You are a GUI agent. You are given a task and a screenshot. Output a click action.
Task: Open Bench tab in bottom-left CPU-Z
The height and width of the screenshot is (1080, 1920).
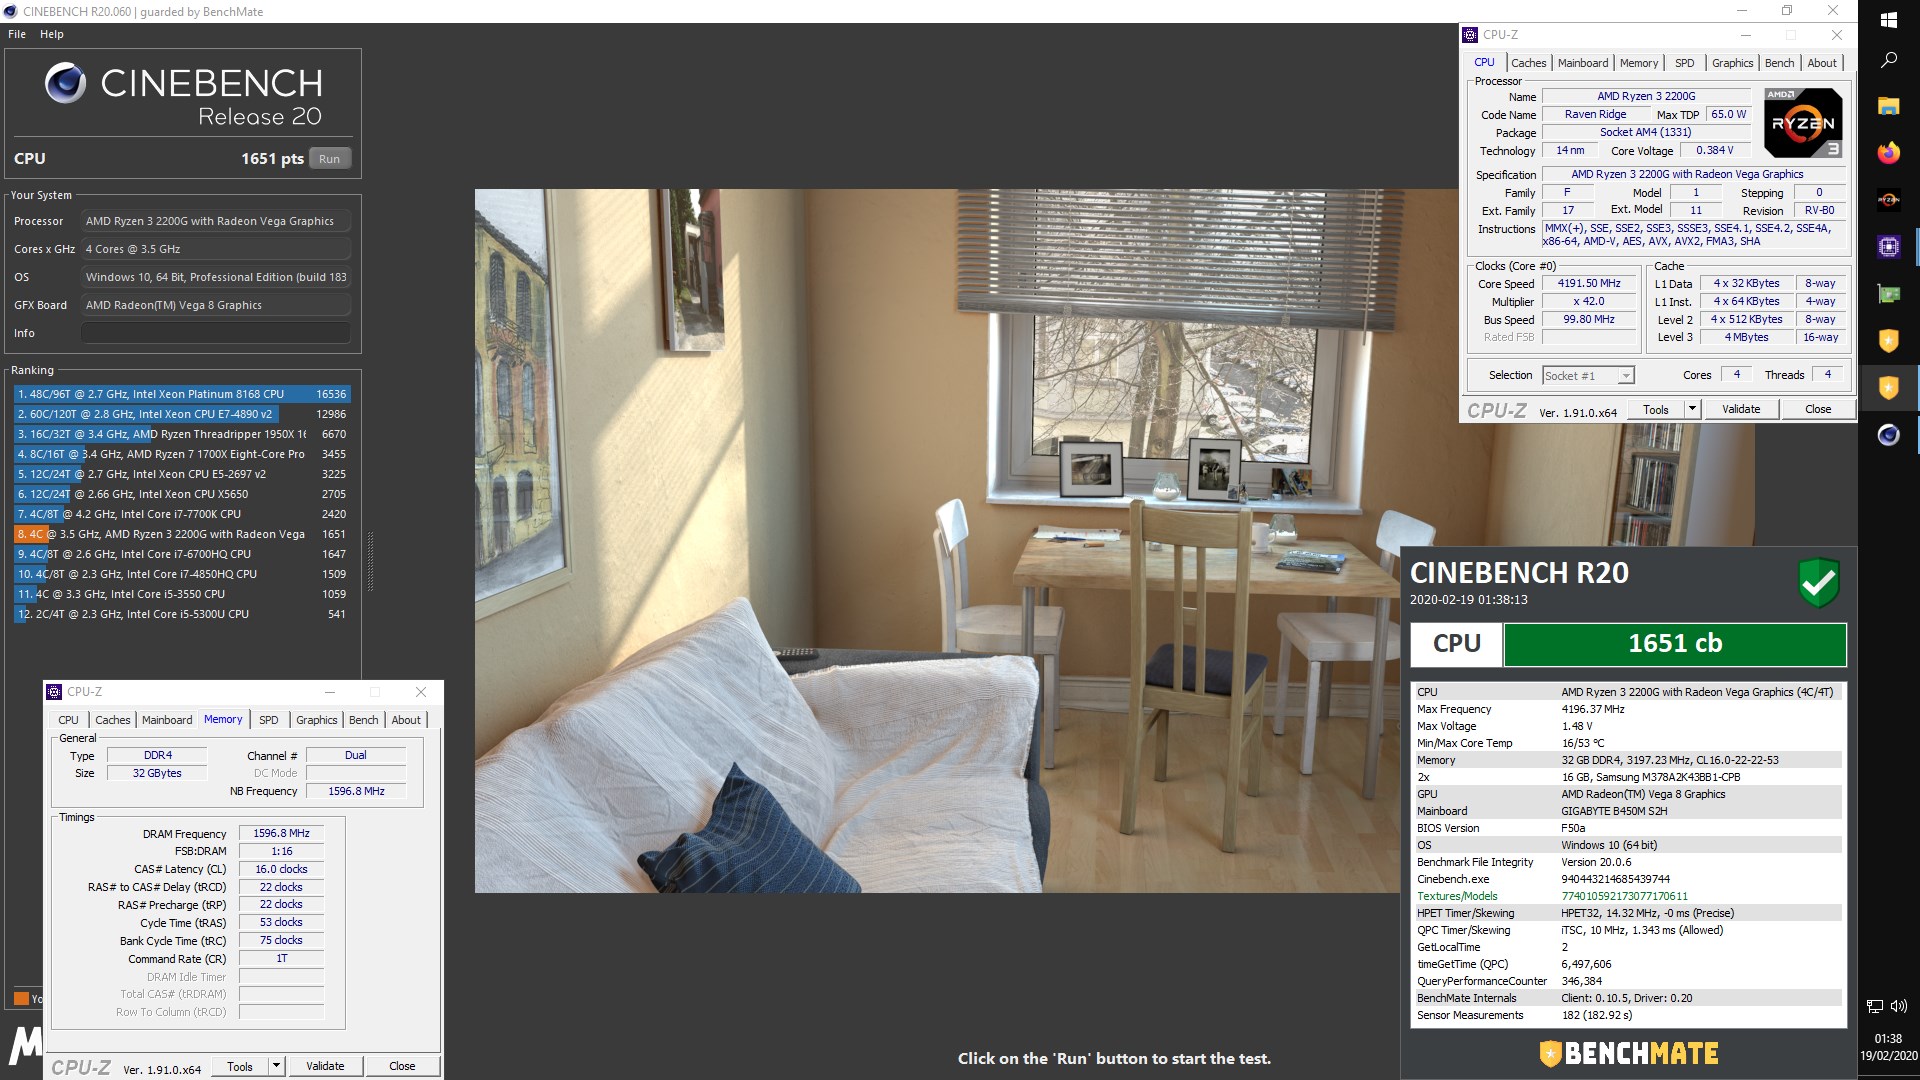[363, 720]
